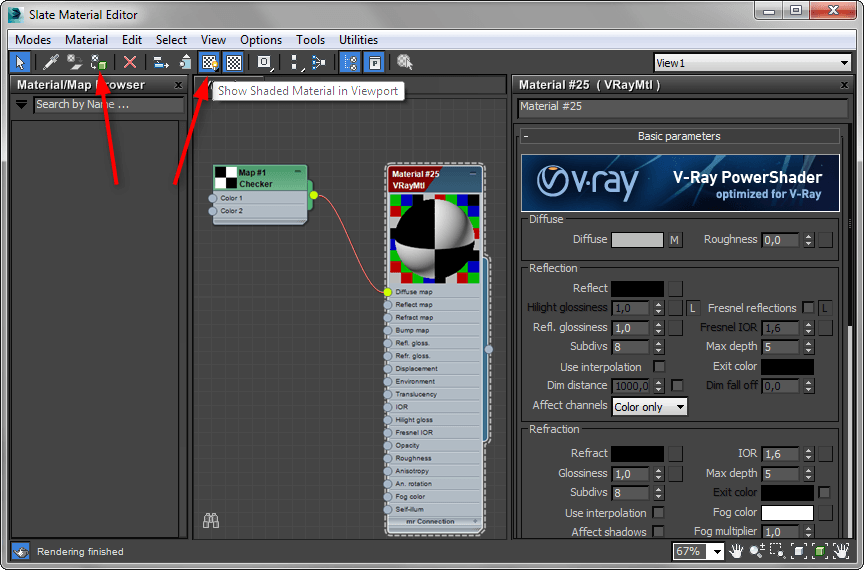This screenshot has height=570, width=864.
Task: Activate the Select tool arrow icon
Action: (x=20, y=62)
